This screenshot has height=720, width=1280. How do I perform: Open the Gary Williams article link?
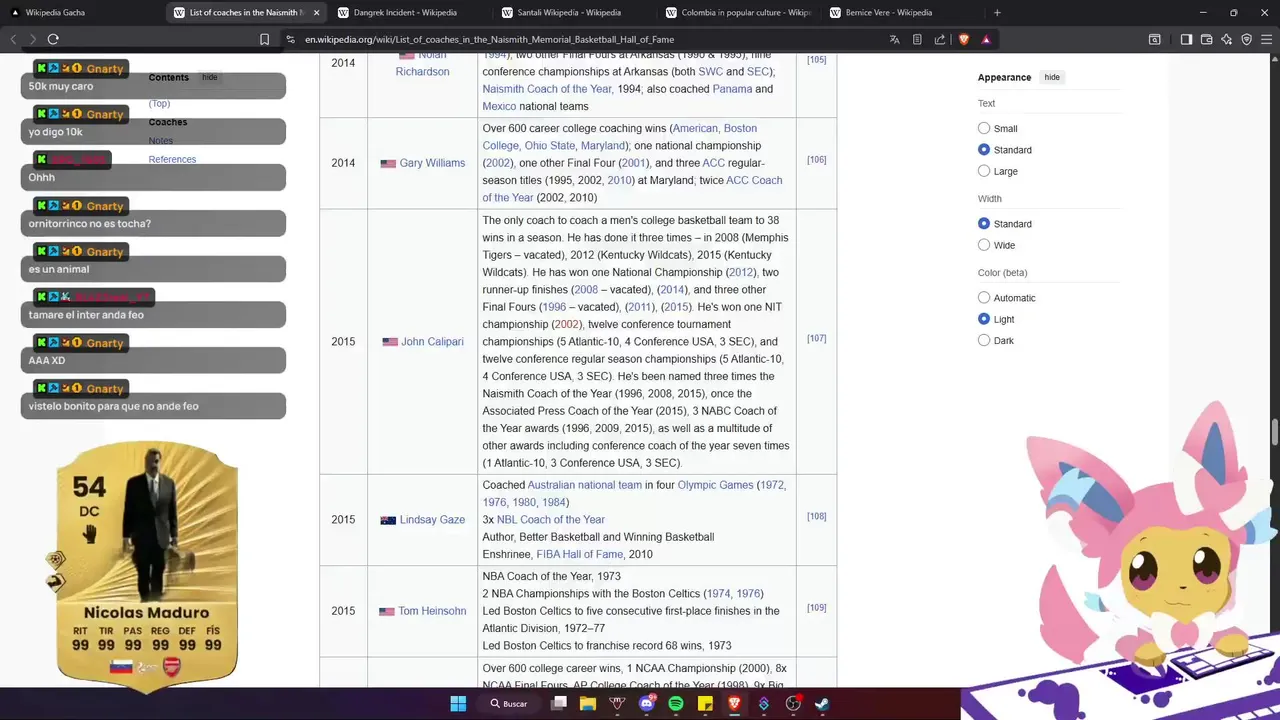point(432,163)
